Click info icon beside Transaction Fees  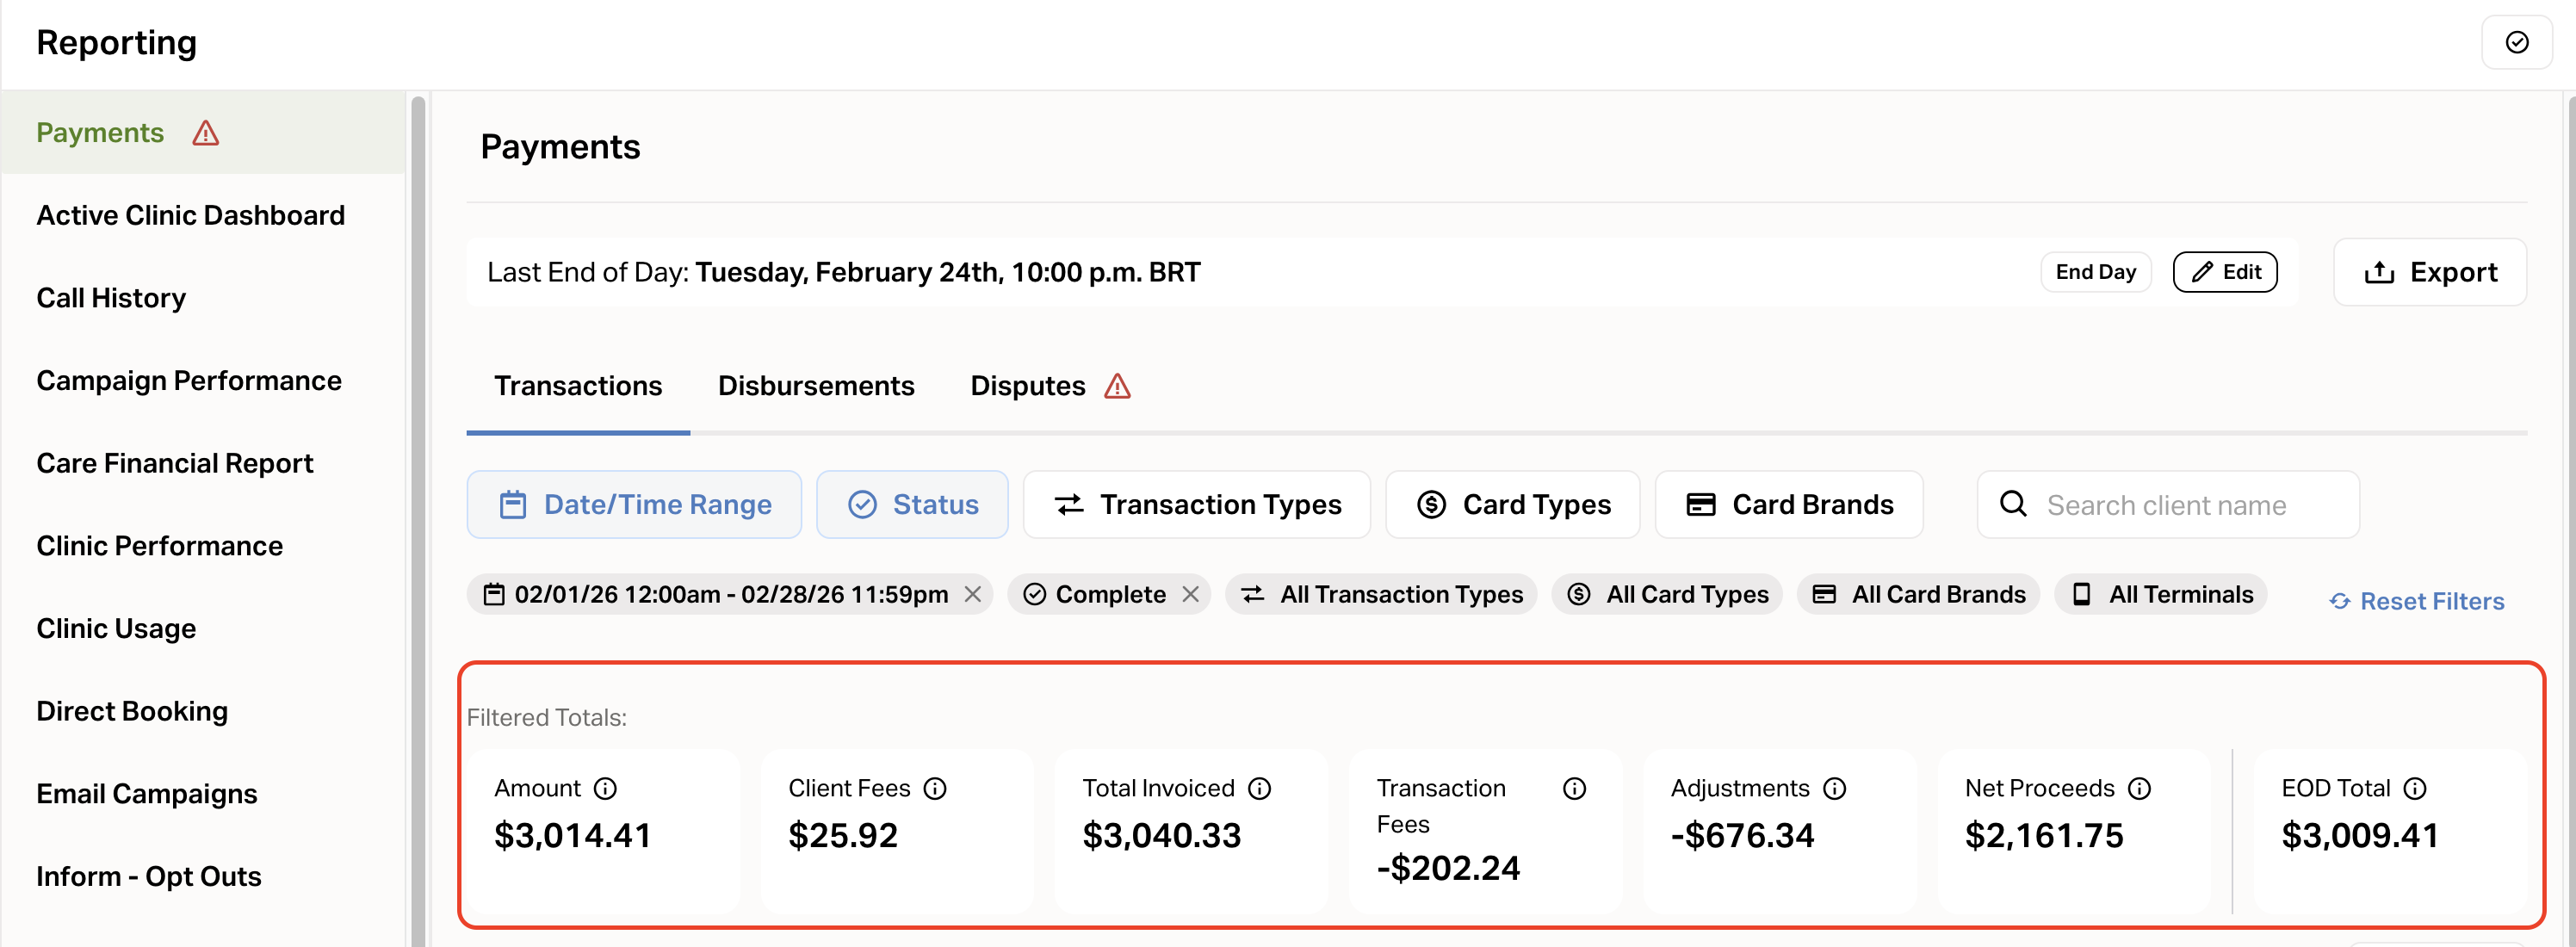(1573, 788)
